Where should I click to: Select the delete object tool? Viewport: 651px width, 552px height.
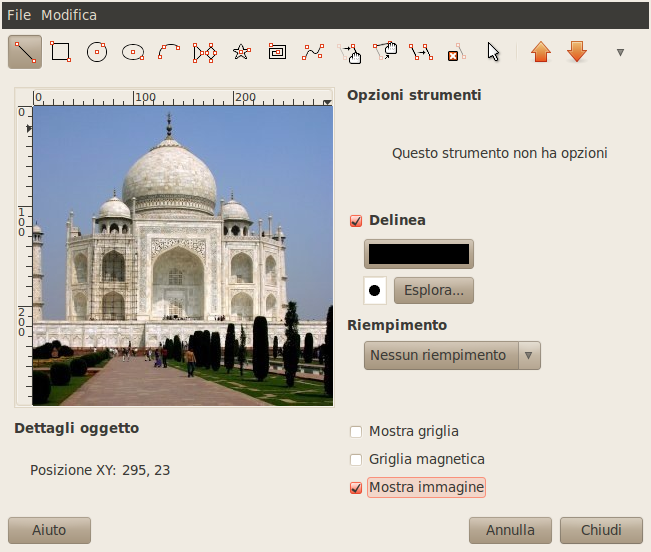[x=457, y=52]
